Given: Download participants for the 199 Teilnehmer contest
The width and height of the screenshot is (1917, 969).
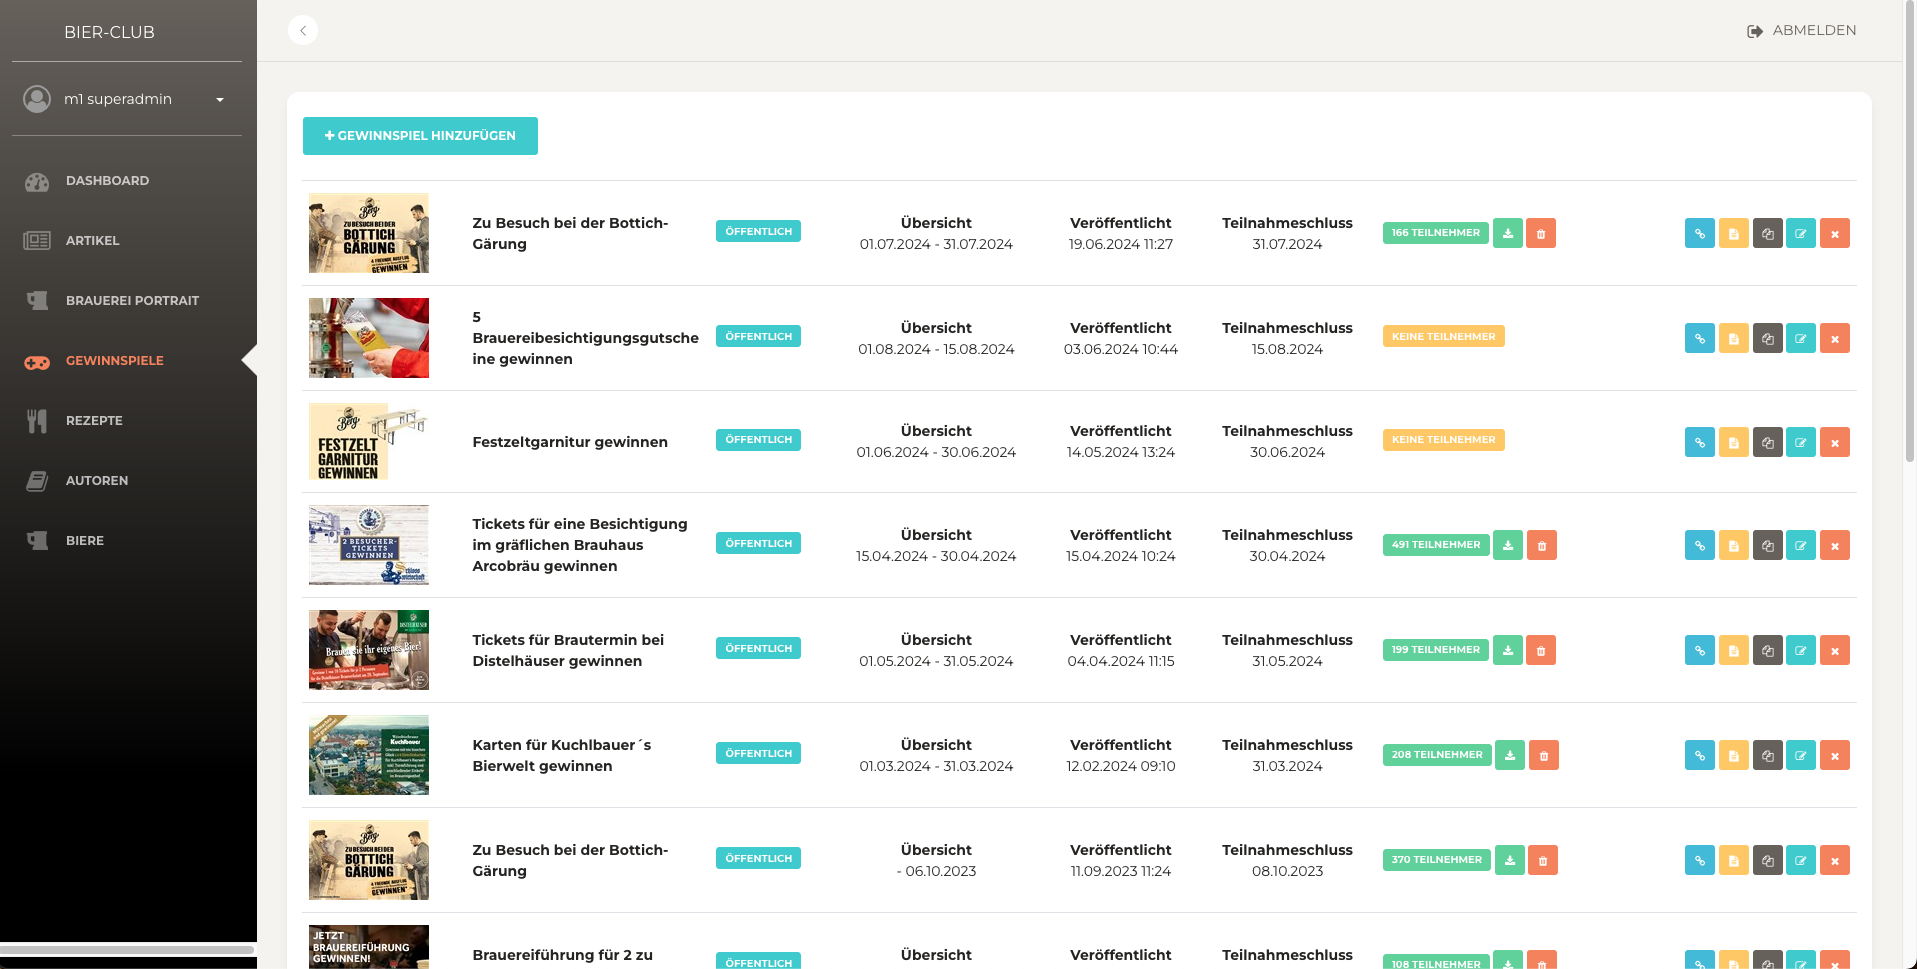Looking at the screenshot, I should click(1507, 650).
